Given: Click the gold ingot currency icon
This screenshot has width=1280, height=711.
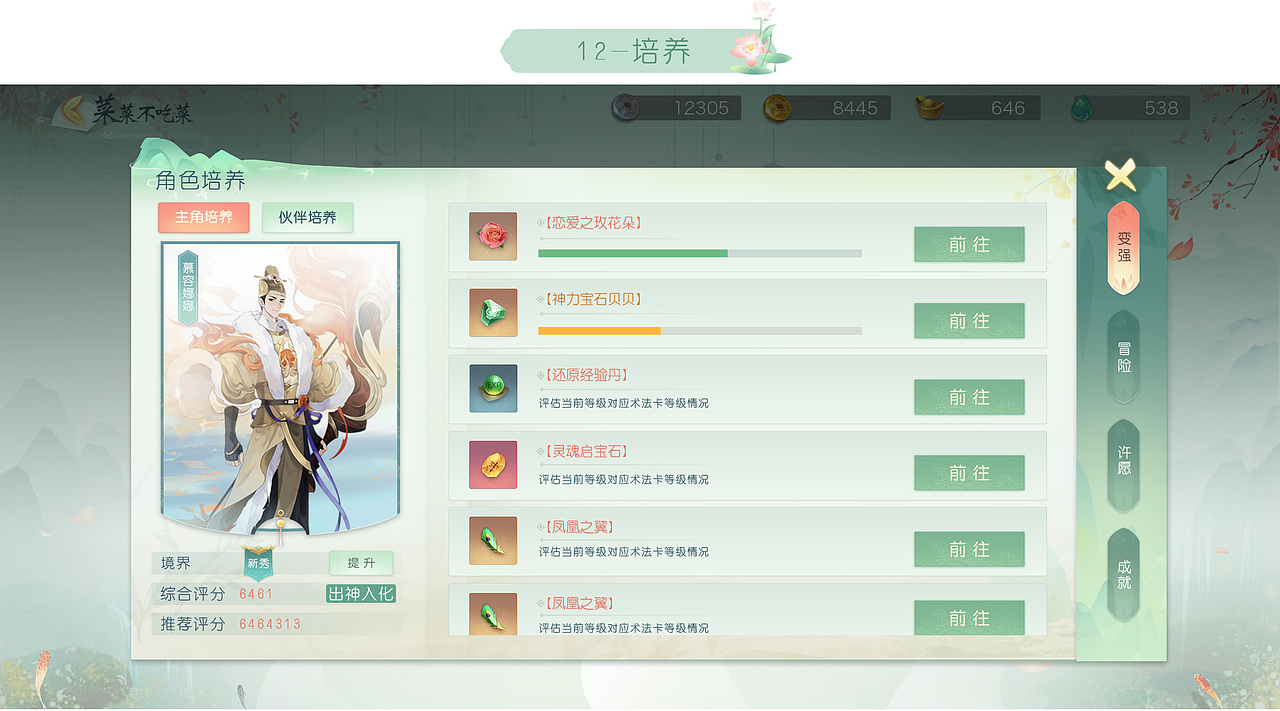Looking at the screenshot, I should coord(931,107).
